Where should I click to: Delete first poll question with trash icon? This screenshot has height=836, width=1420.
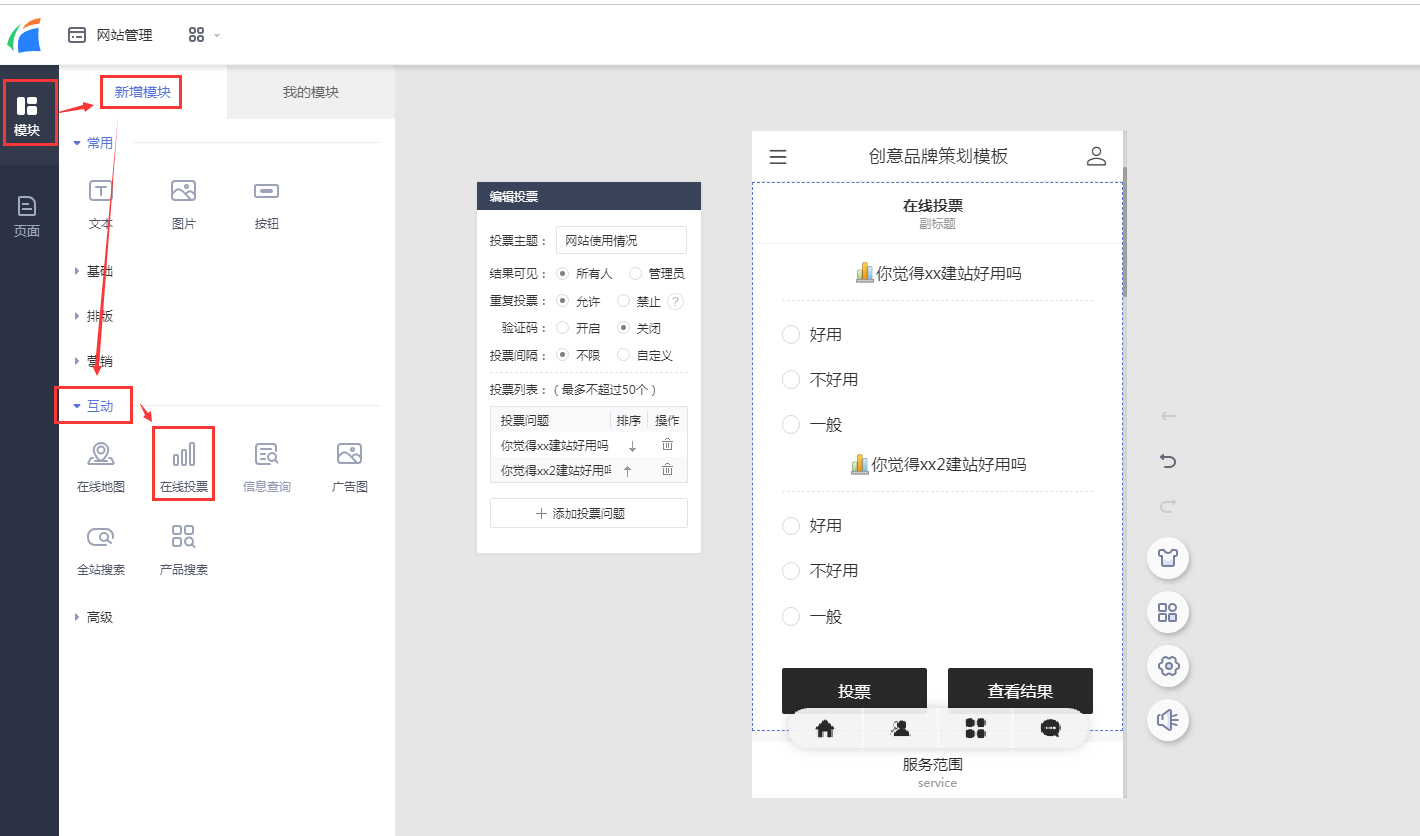(x=667, y=444)
